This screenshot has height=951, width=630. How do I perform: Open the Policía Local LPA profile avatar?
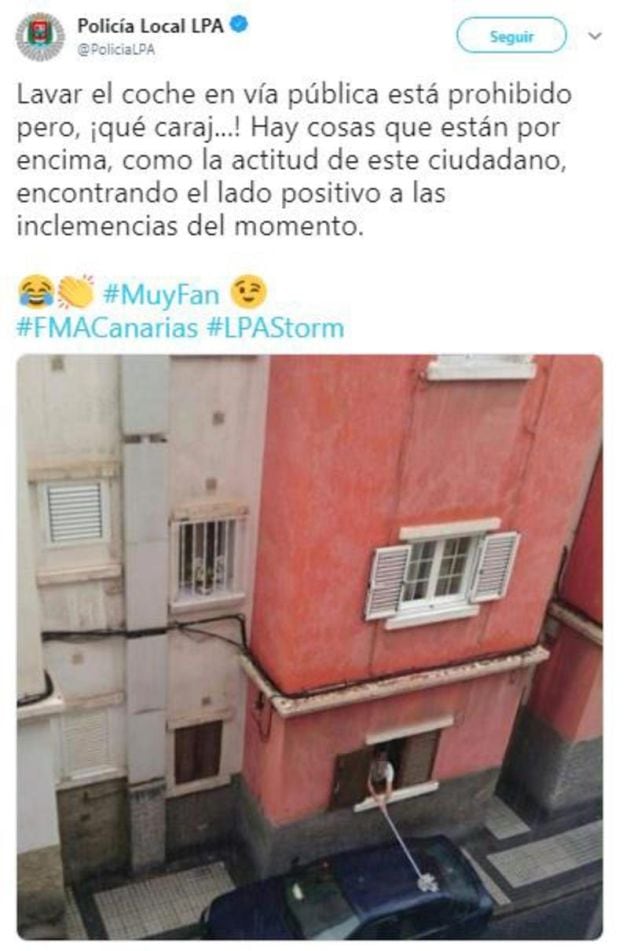point(39,37)
